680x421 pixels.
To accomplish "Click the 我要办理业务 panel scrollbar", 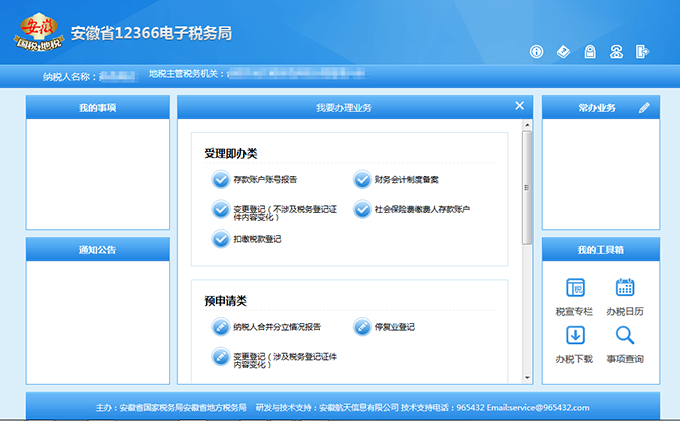I will pyautogui.click(x=527, y=188).
